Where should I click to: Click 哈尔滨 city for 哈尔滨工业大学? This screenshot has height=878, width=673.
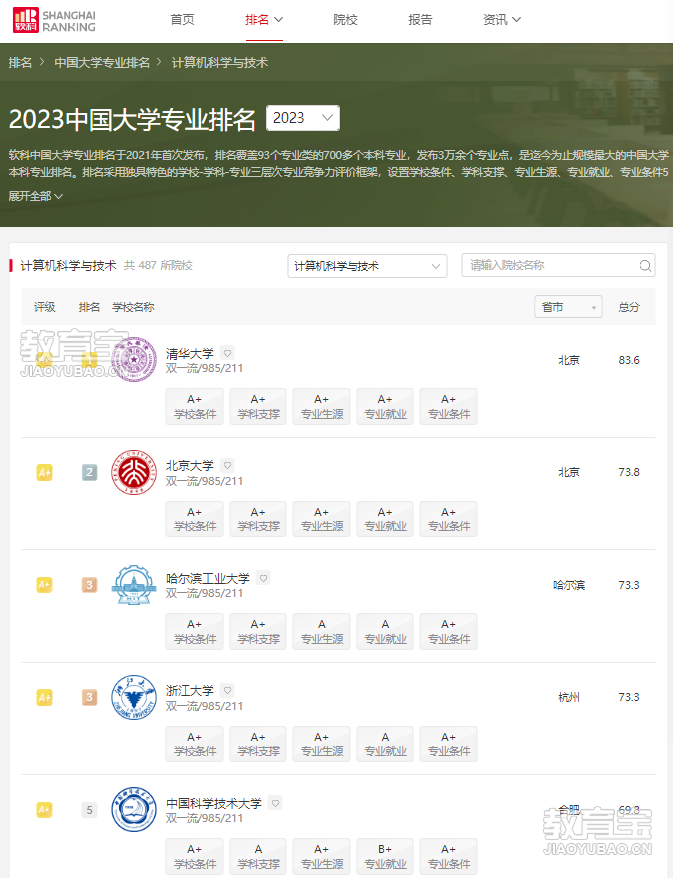(569, 585)
